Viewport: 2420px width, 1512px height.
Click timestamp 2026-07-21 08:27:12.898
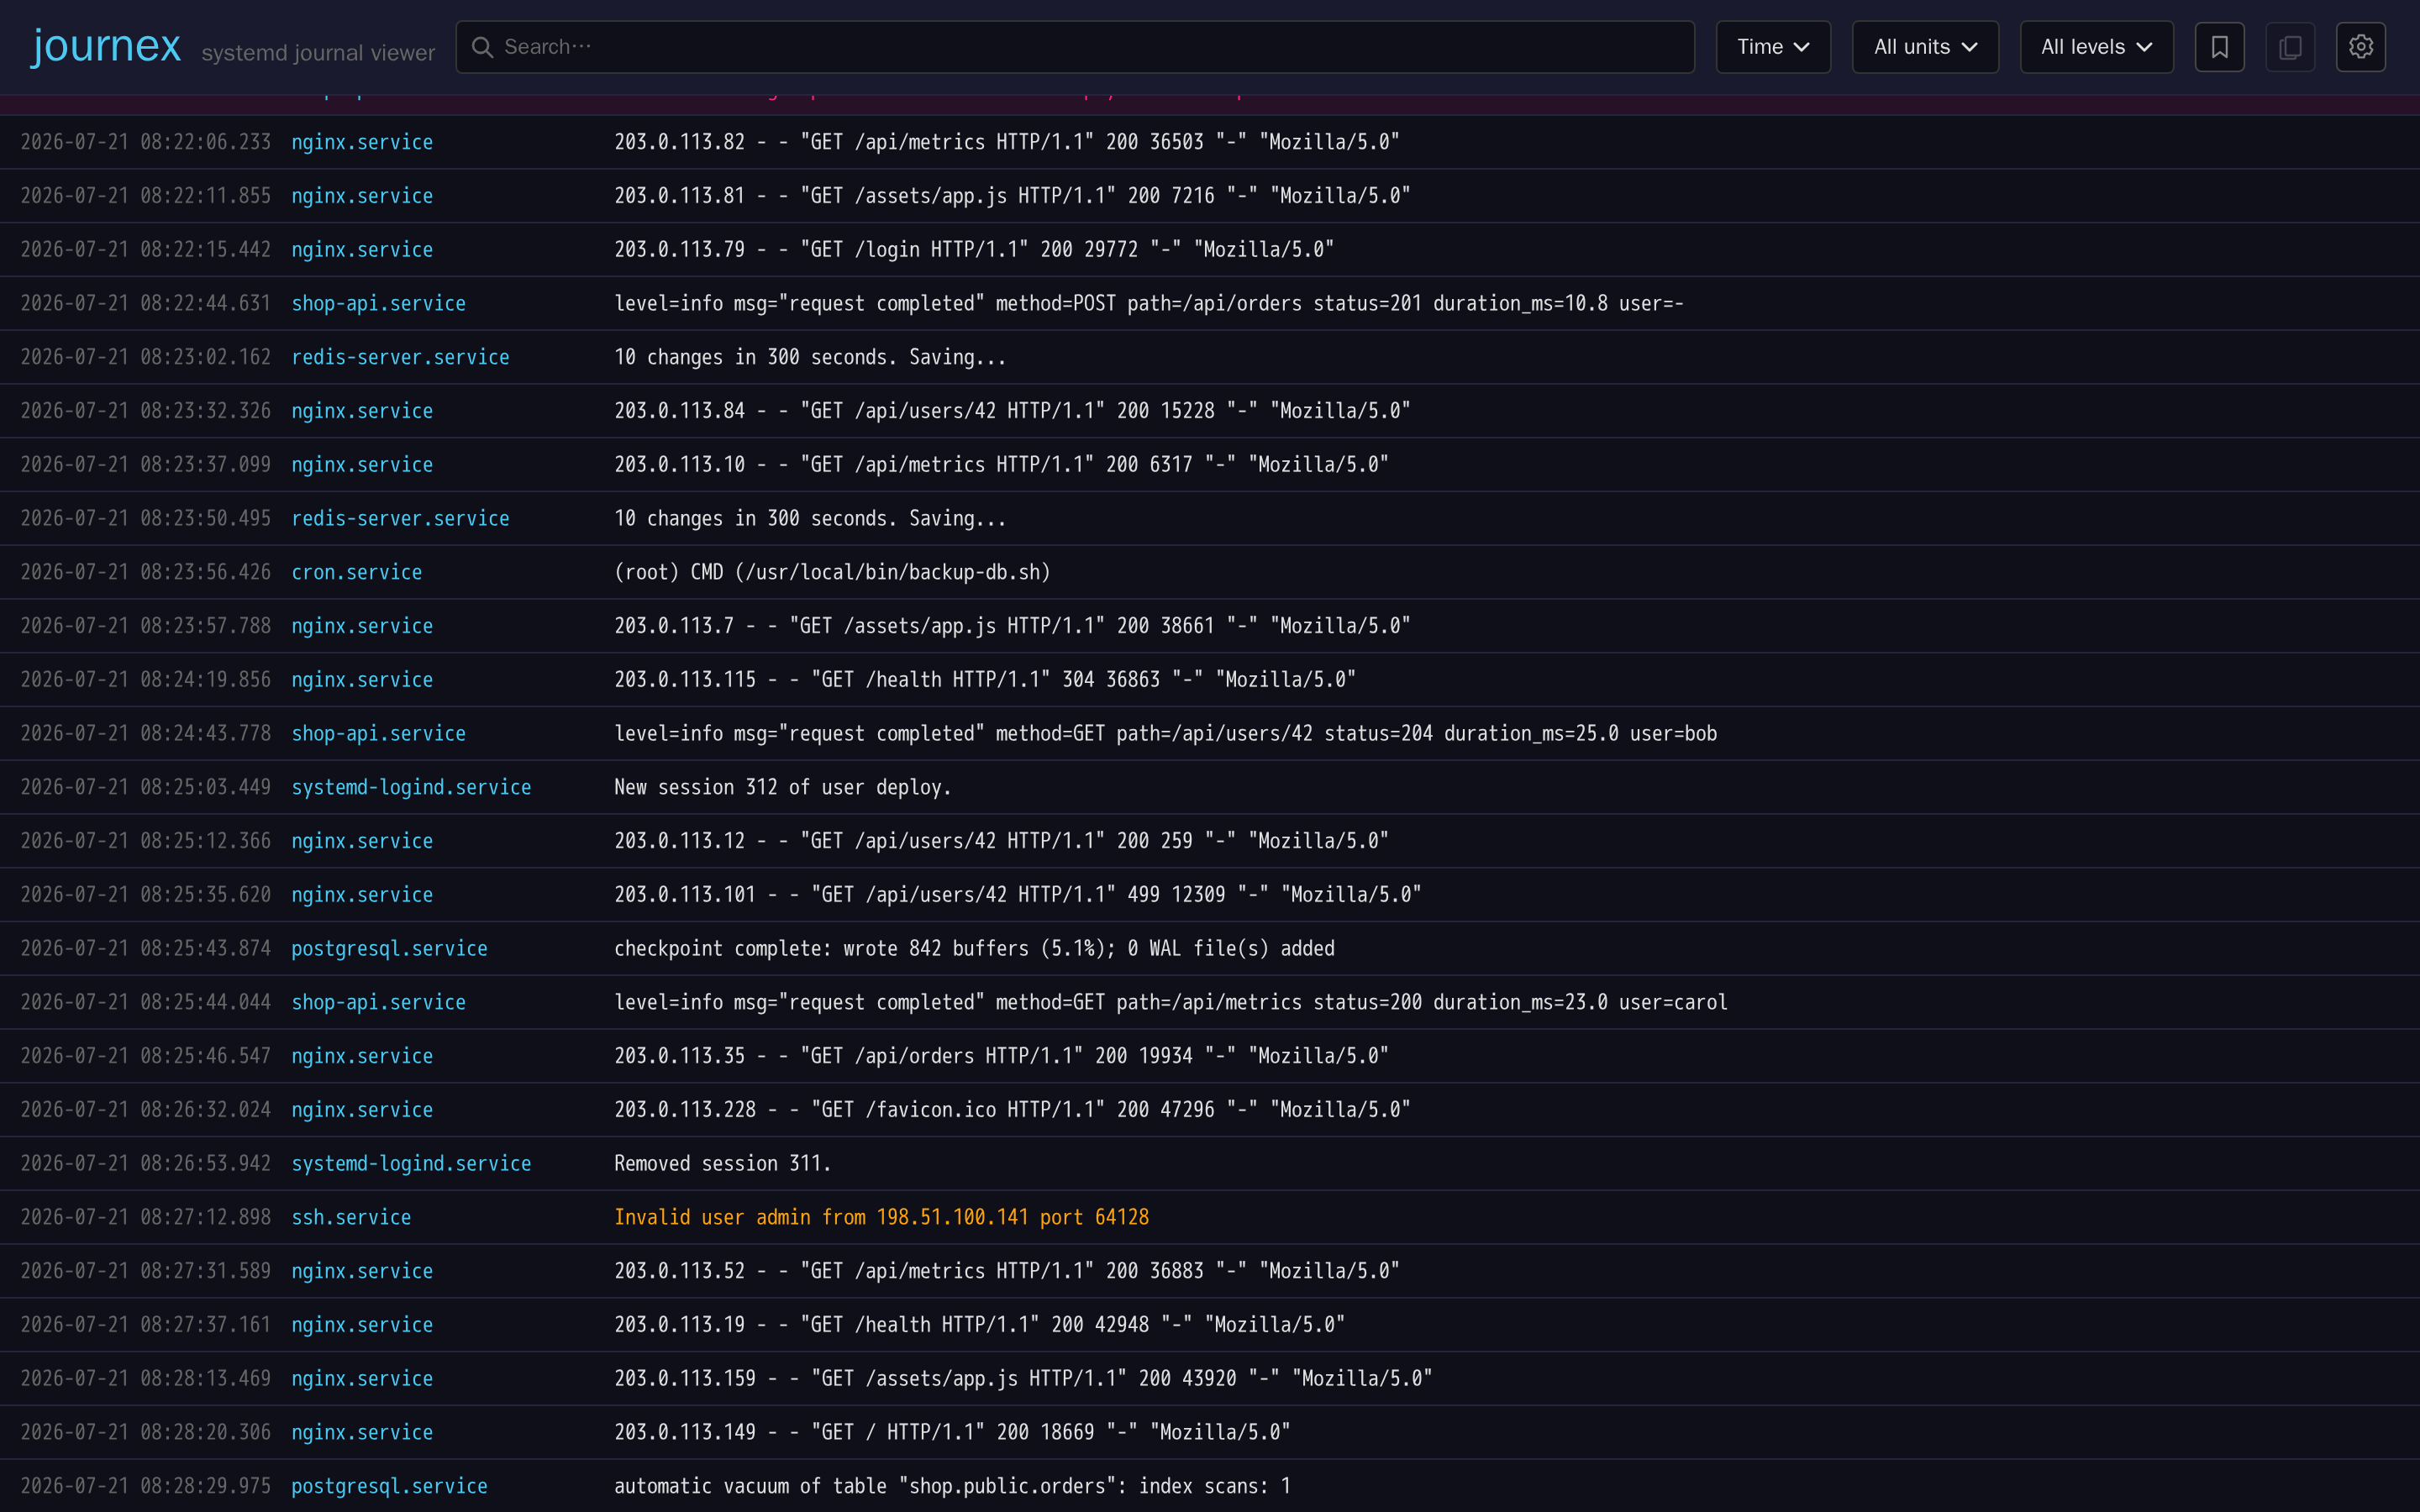click(x=145, y=1217)
